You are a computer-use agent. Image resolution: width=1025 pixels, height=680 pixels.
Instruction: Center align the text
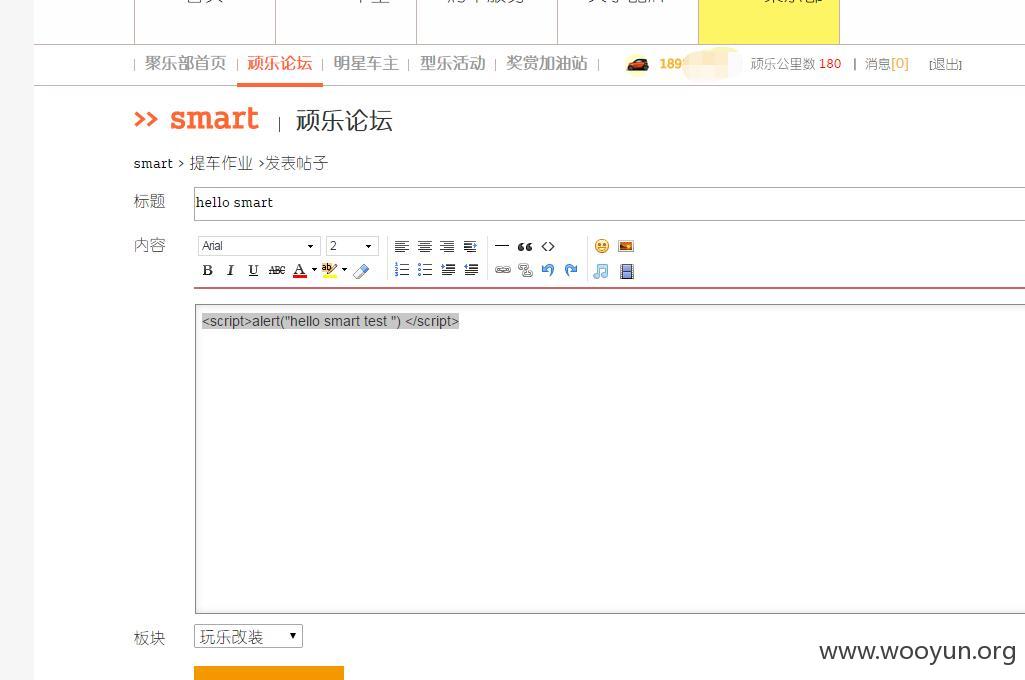pos(425,246)
